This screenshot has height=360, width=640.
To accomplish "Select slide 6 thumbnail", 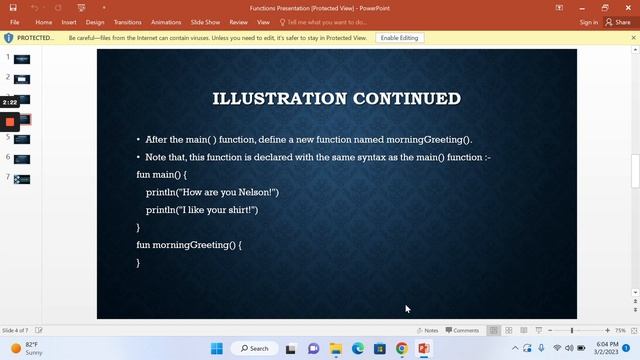I will [x=22, y=159].
